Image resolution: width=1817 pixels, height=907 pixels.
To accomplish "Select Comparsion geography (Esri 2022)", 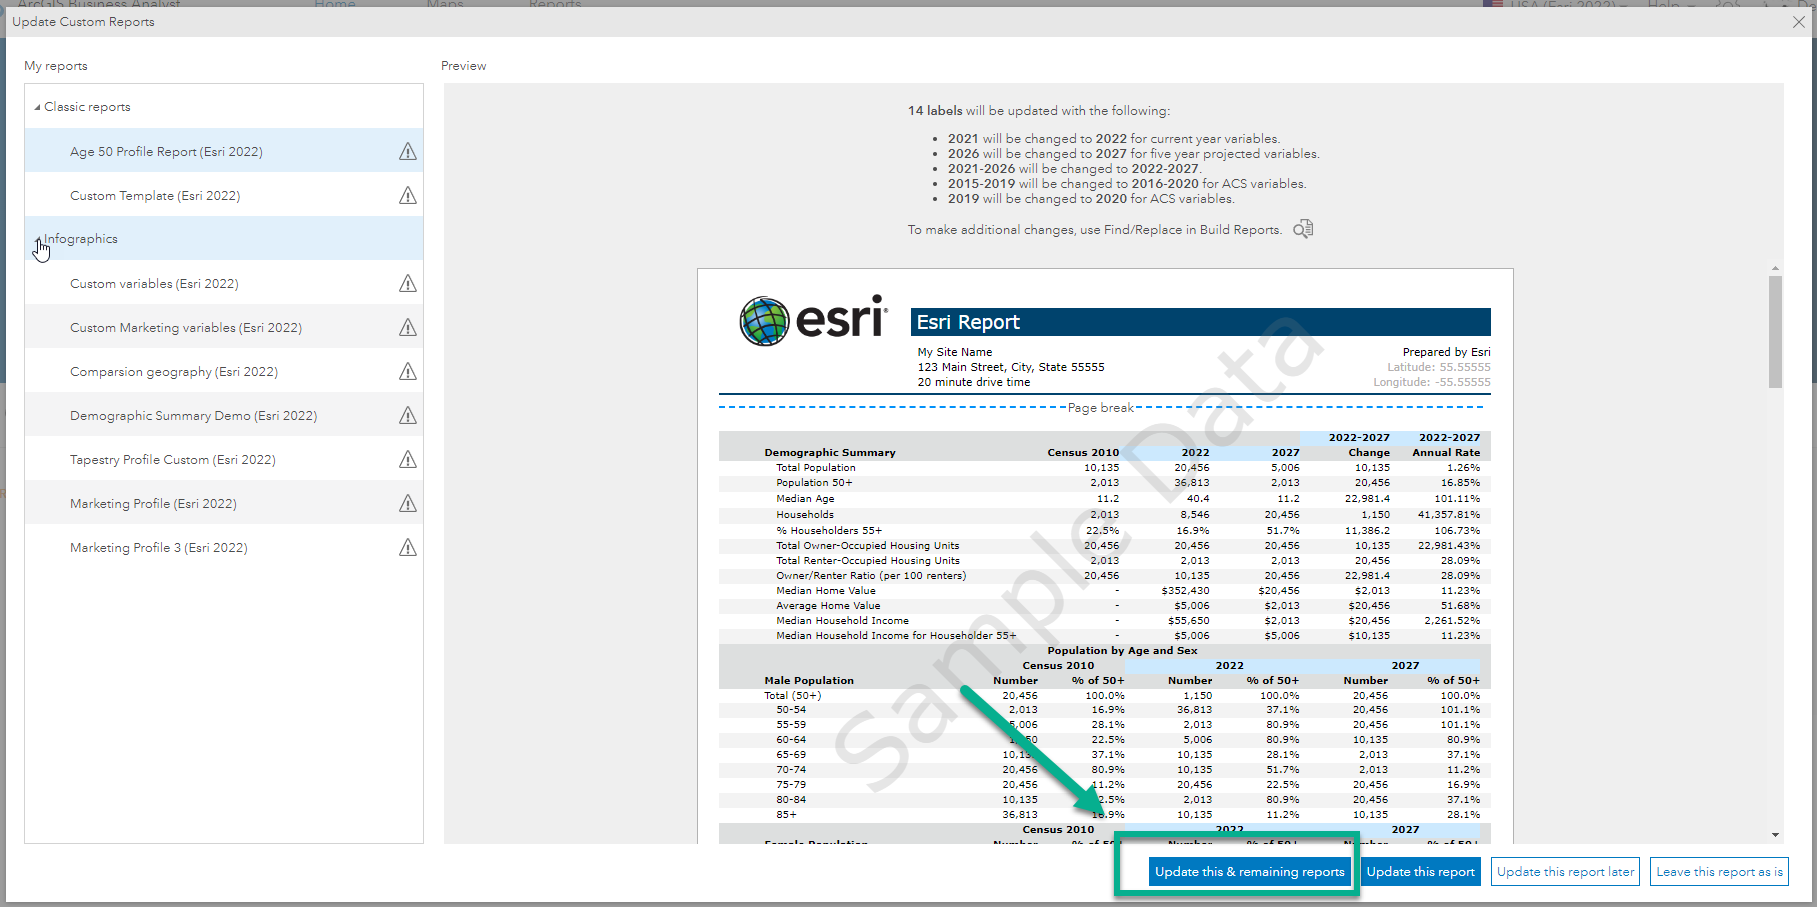I will (x=224, y=372).
